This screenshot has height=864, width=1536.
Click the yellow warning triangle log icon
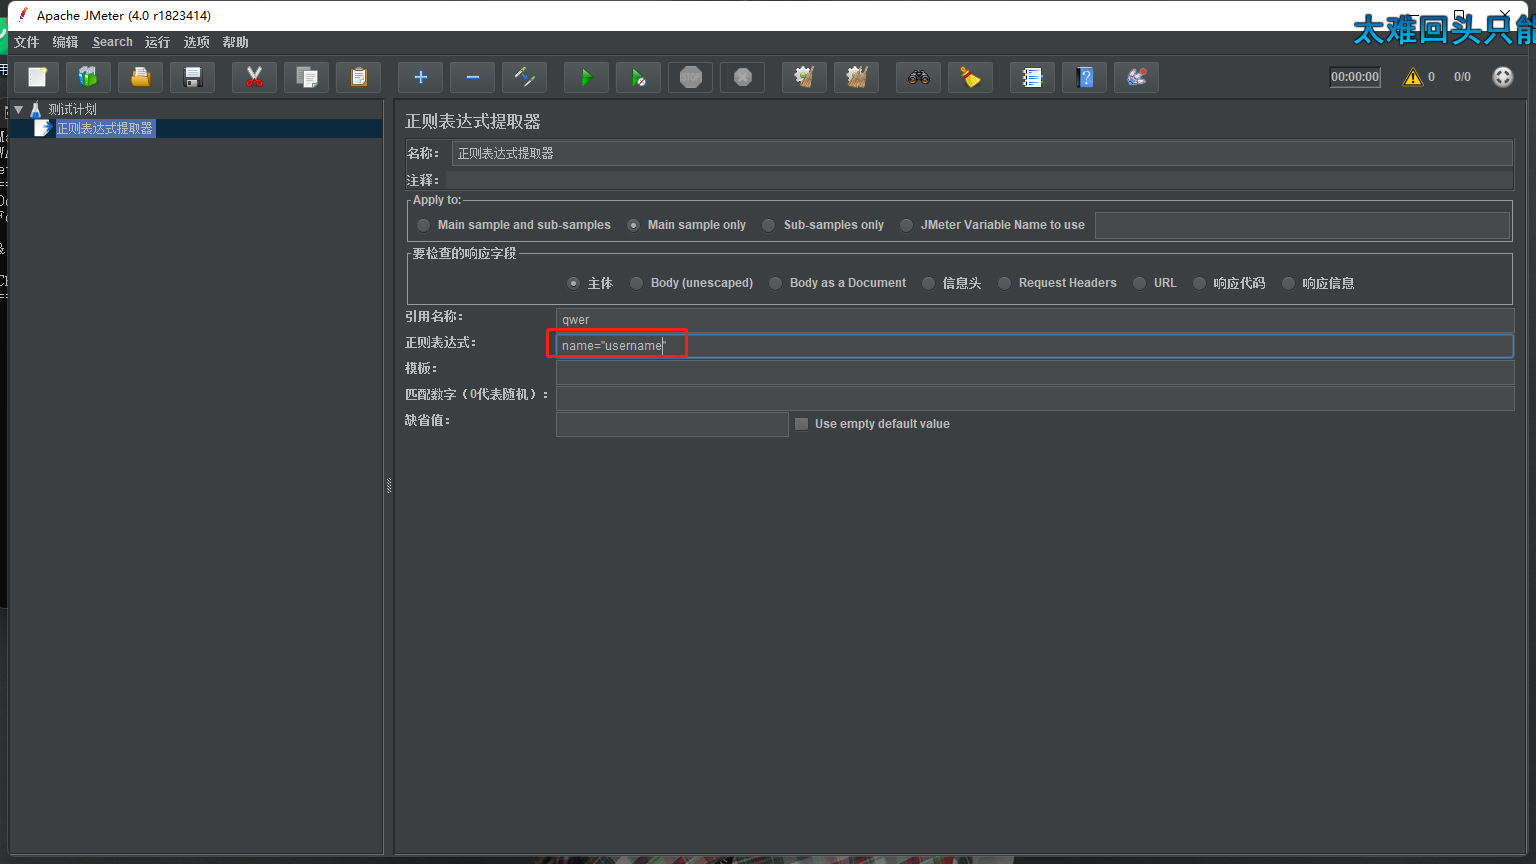click(1413, 77)
